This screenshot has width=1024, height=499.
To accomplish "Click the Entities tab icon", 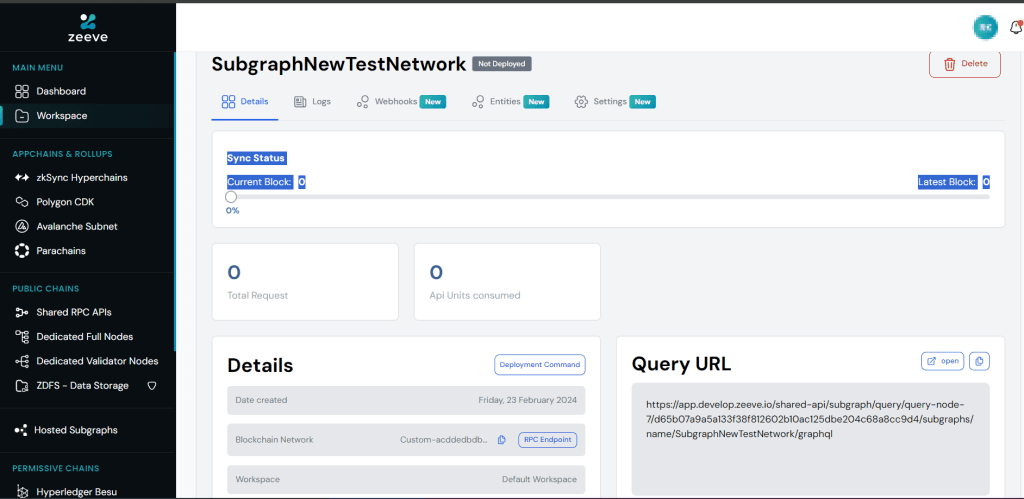I will click(x=478, y=102).
